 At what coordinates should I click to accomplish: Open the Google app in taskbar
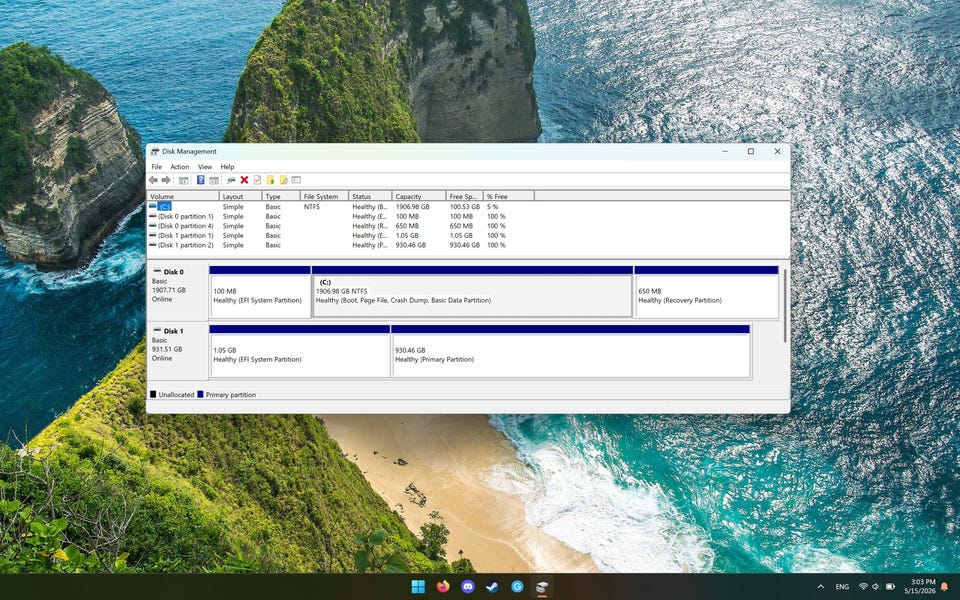point(517,587)
